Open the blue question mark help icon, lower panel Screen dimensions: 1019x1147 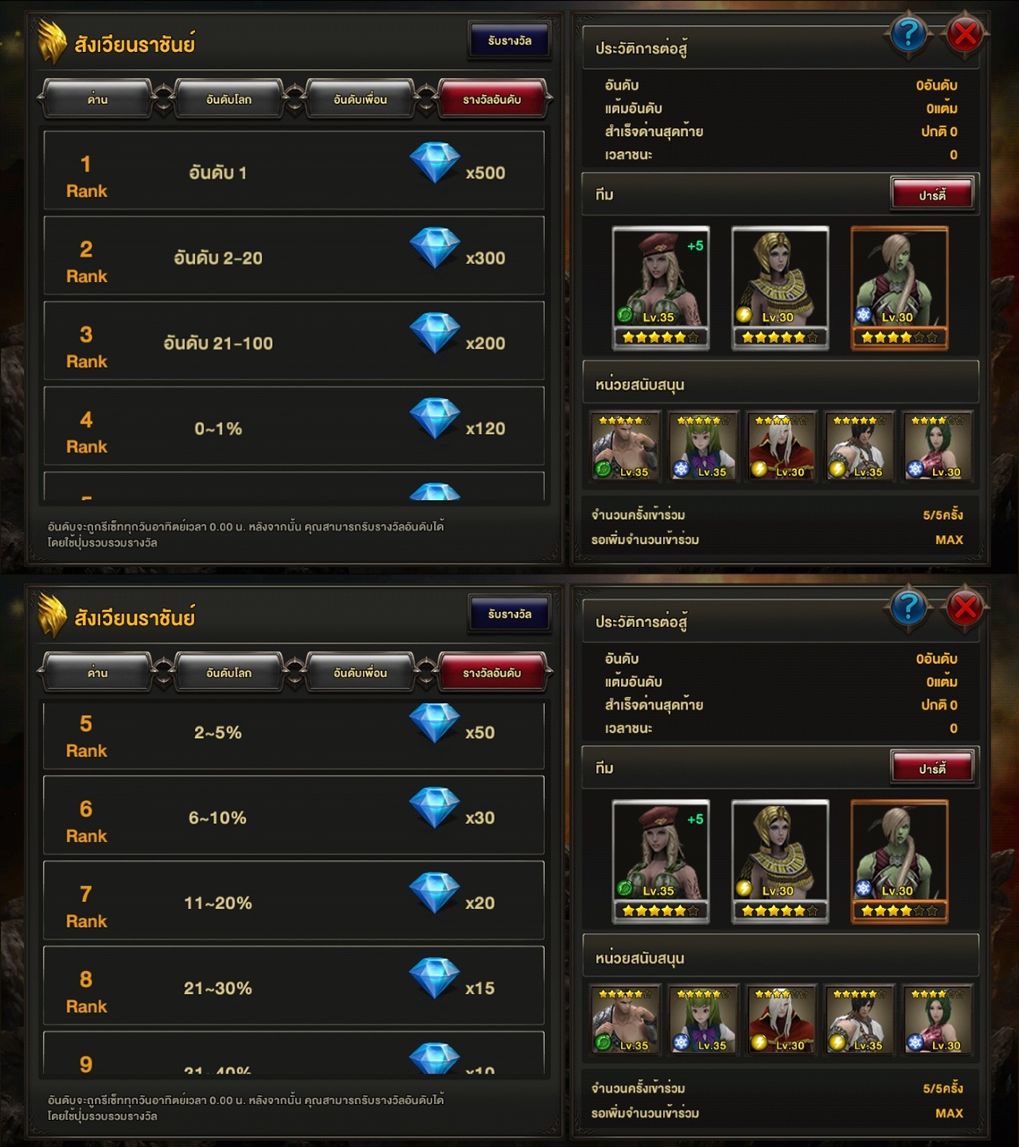tap(909, 607)
